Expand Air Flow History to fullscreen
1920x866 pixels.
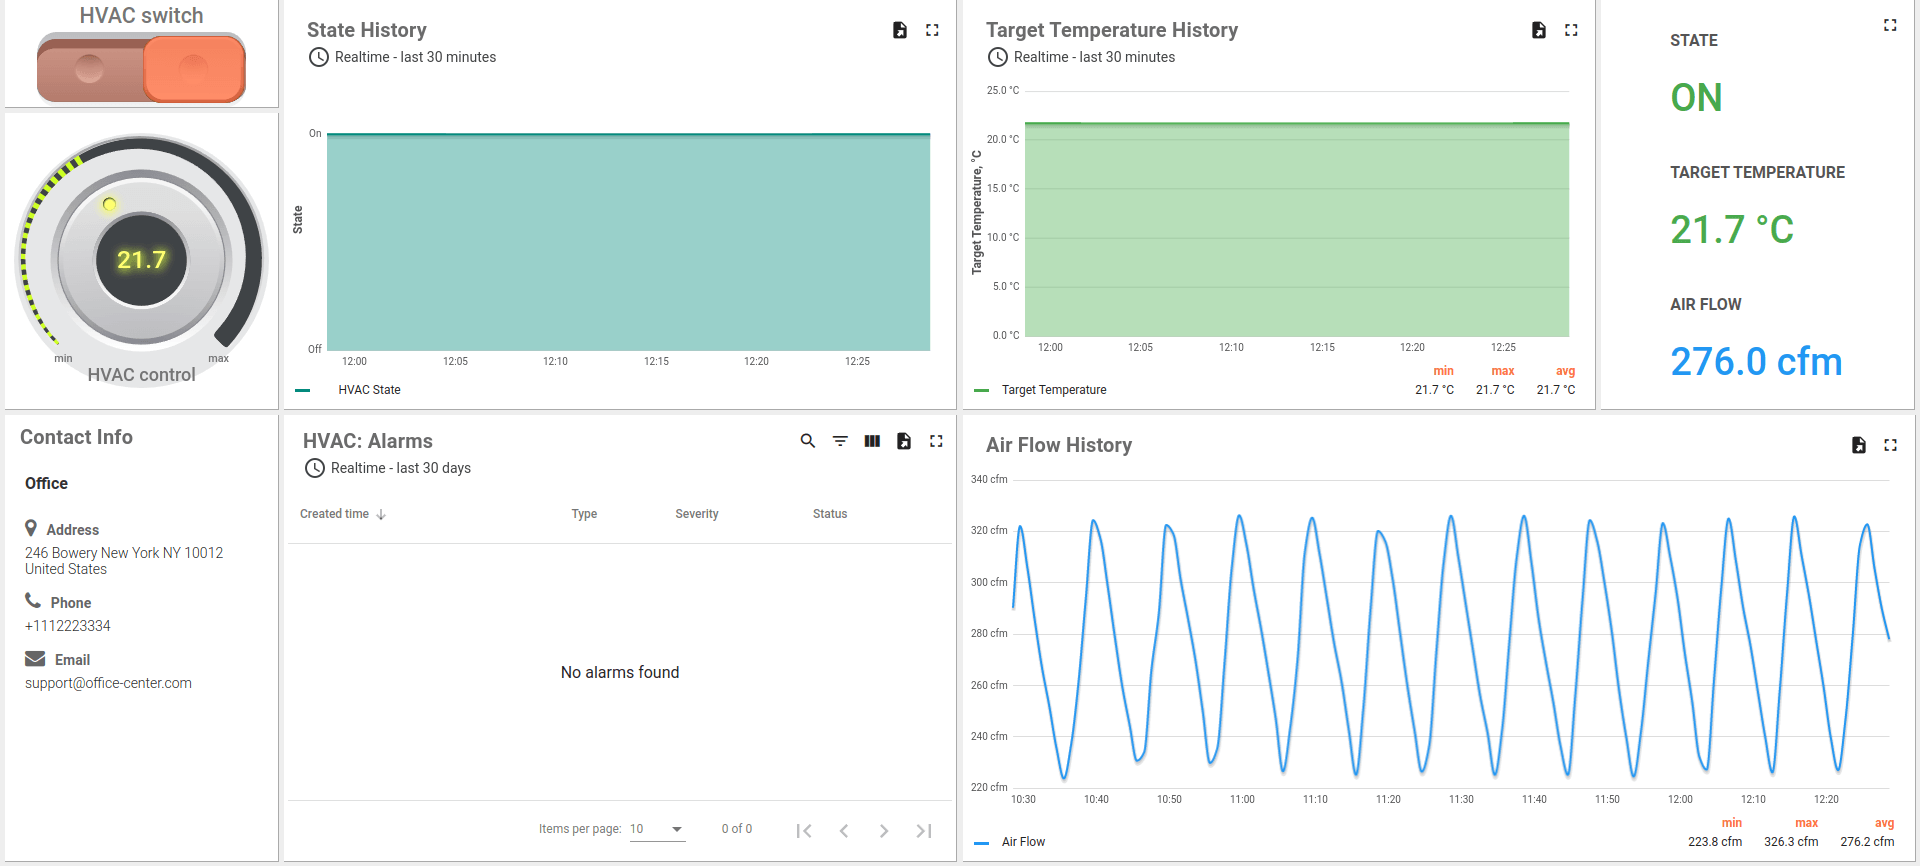(x=1890, y=445)
